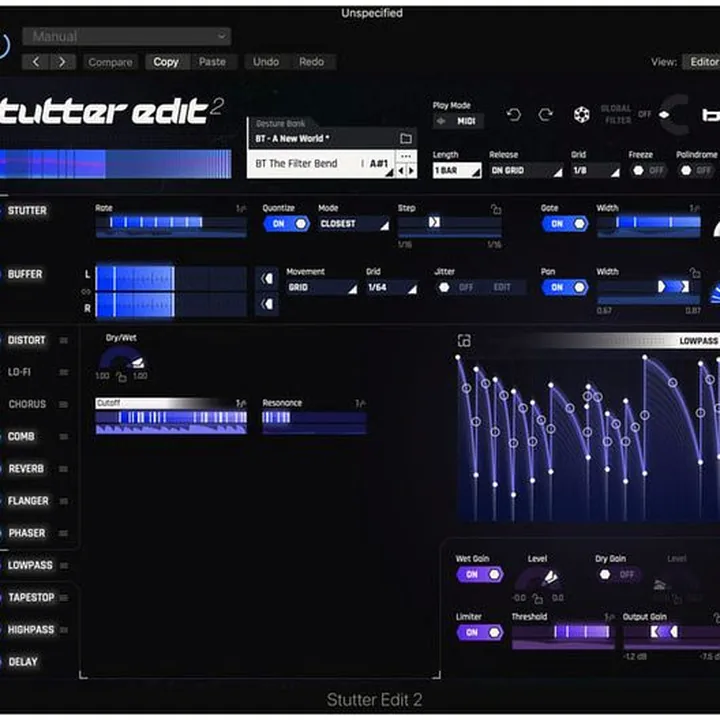Screen dimensions: 720x720
Task: Toggle the Stutter Gate switch
Action: pyautogui.click(x=565, y=224)
